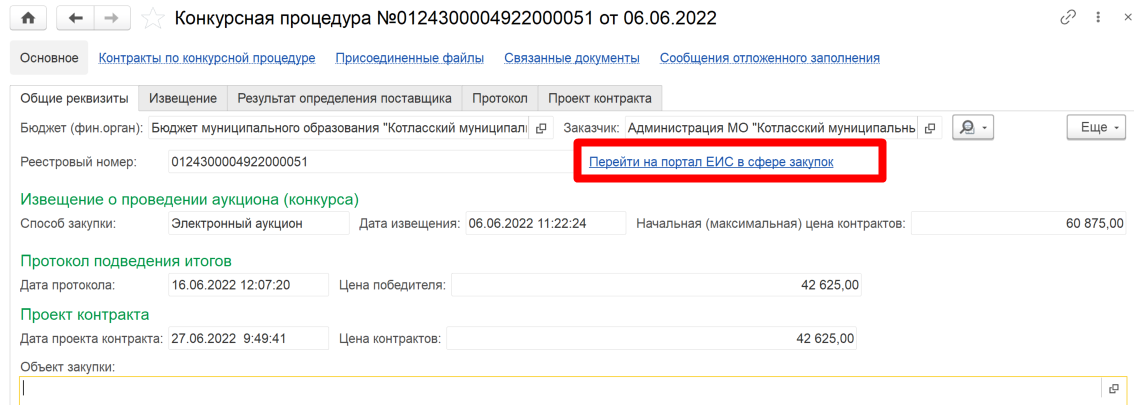This screenshot has width=1134, height=405.
Task: Open the Присоединенные файлы link
Action: point(410,58)
